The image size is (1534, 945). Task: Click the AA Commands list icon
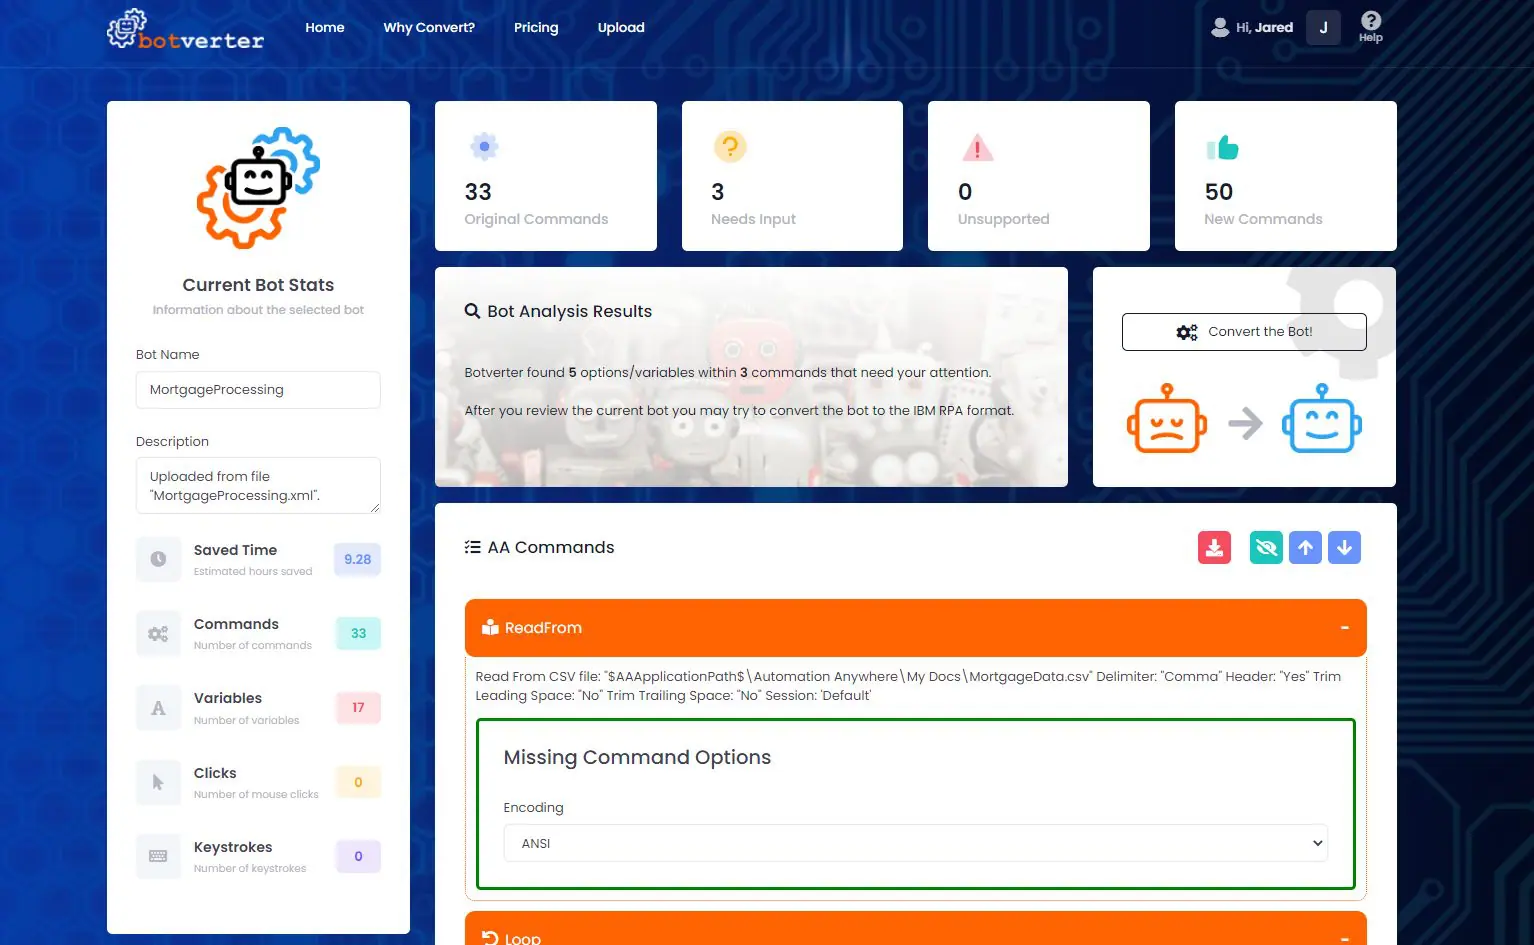point(473,547)
